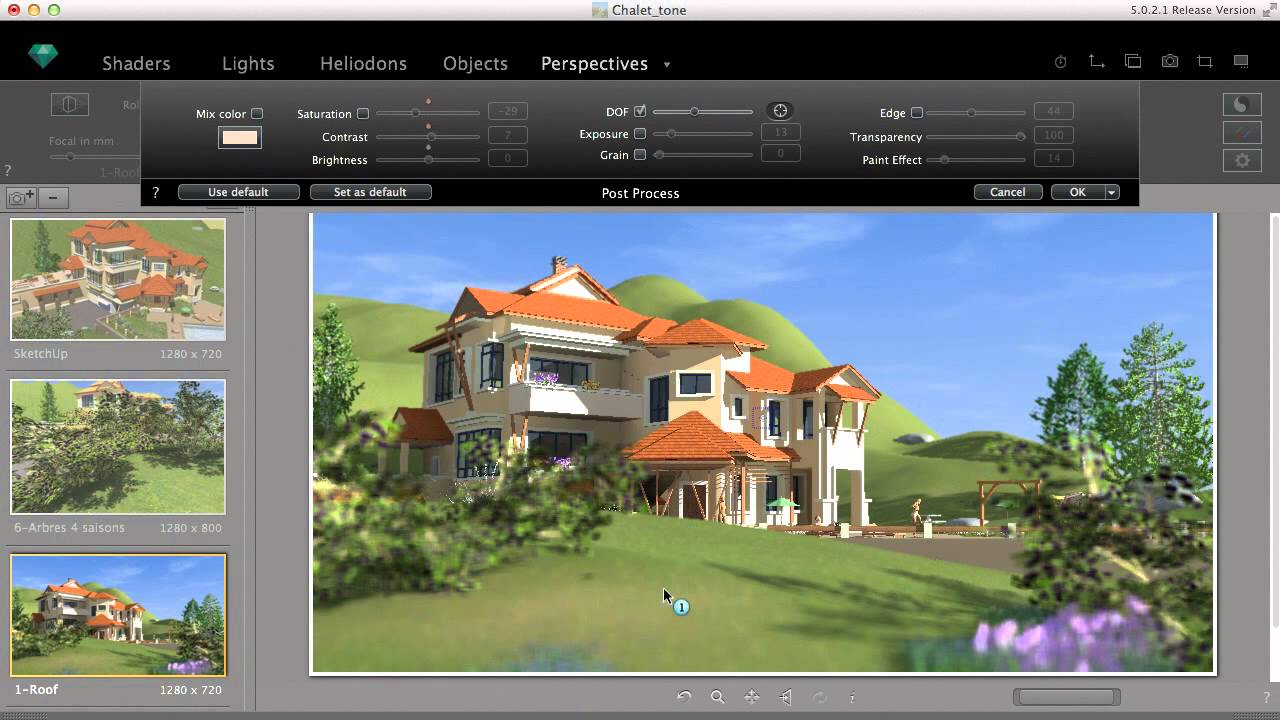Click the Artlantis gem logo

click(x=43, y=58)
